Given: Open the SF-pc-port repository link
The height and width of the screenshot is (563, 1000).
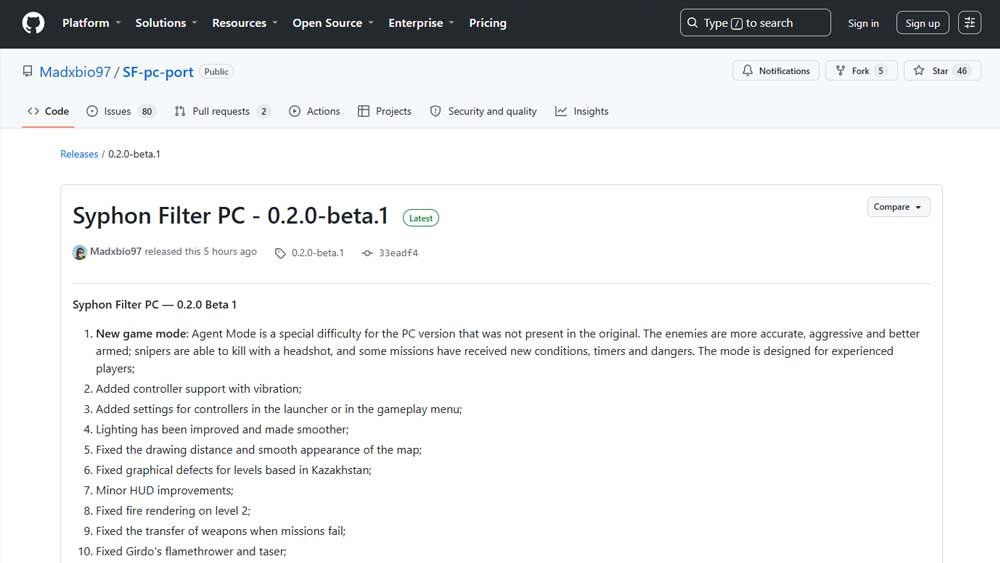Looking at the screenshot, I should [x=158, y=72].
